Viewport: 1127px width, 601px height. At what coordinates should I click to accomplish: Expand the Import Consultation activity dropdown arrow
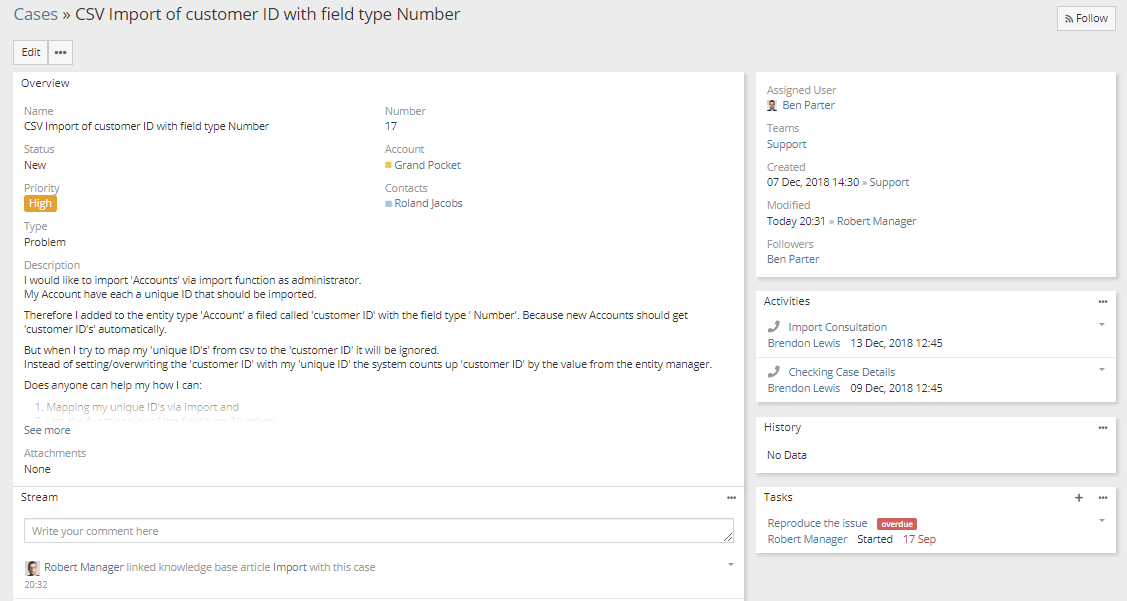pos(1102,324)
